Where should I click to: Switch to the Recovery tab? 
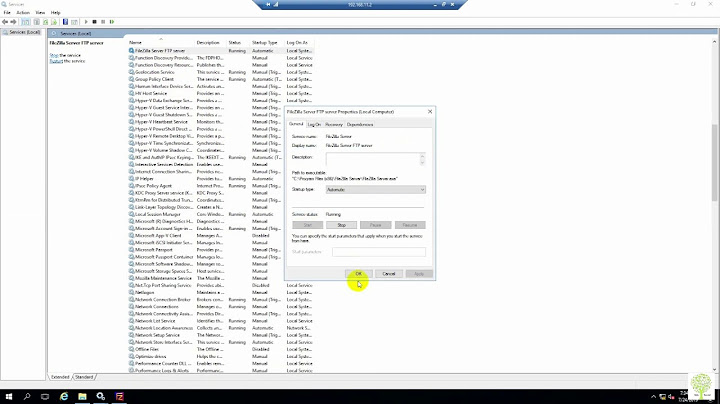334,124
